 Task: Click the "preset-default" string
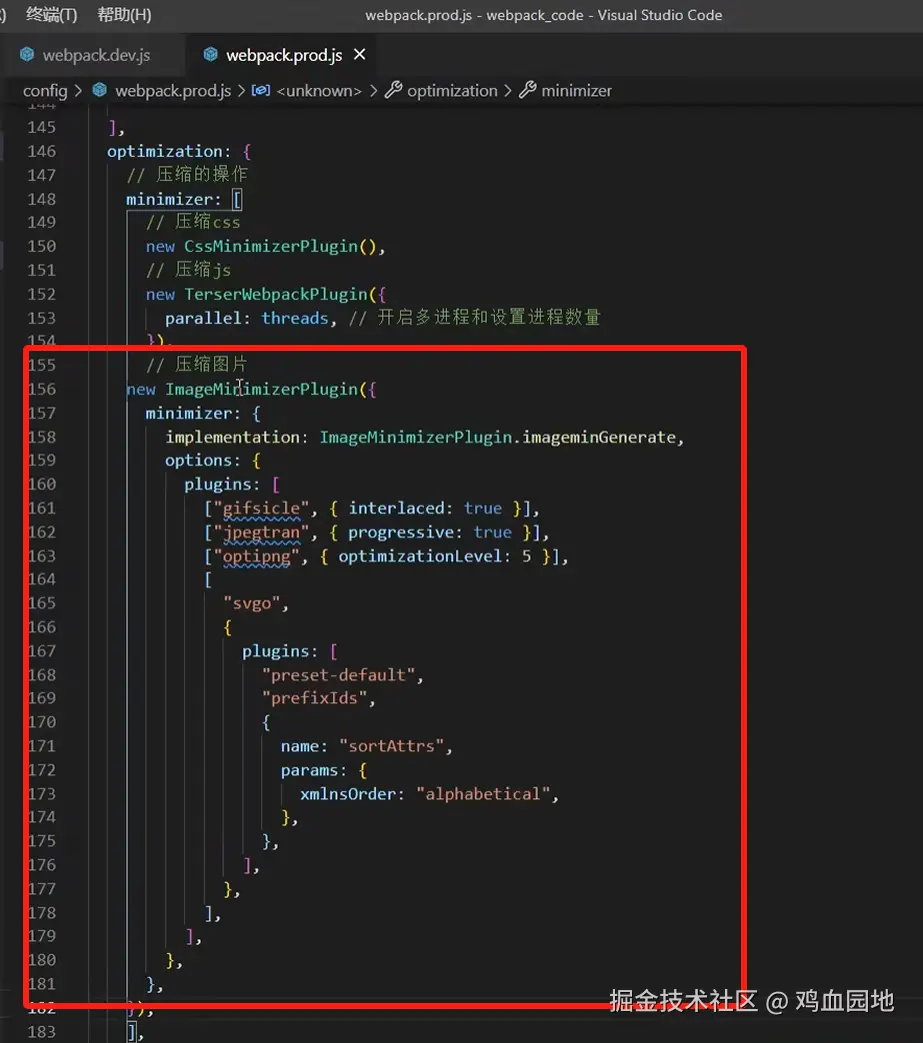click(338, 675)
